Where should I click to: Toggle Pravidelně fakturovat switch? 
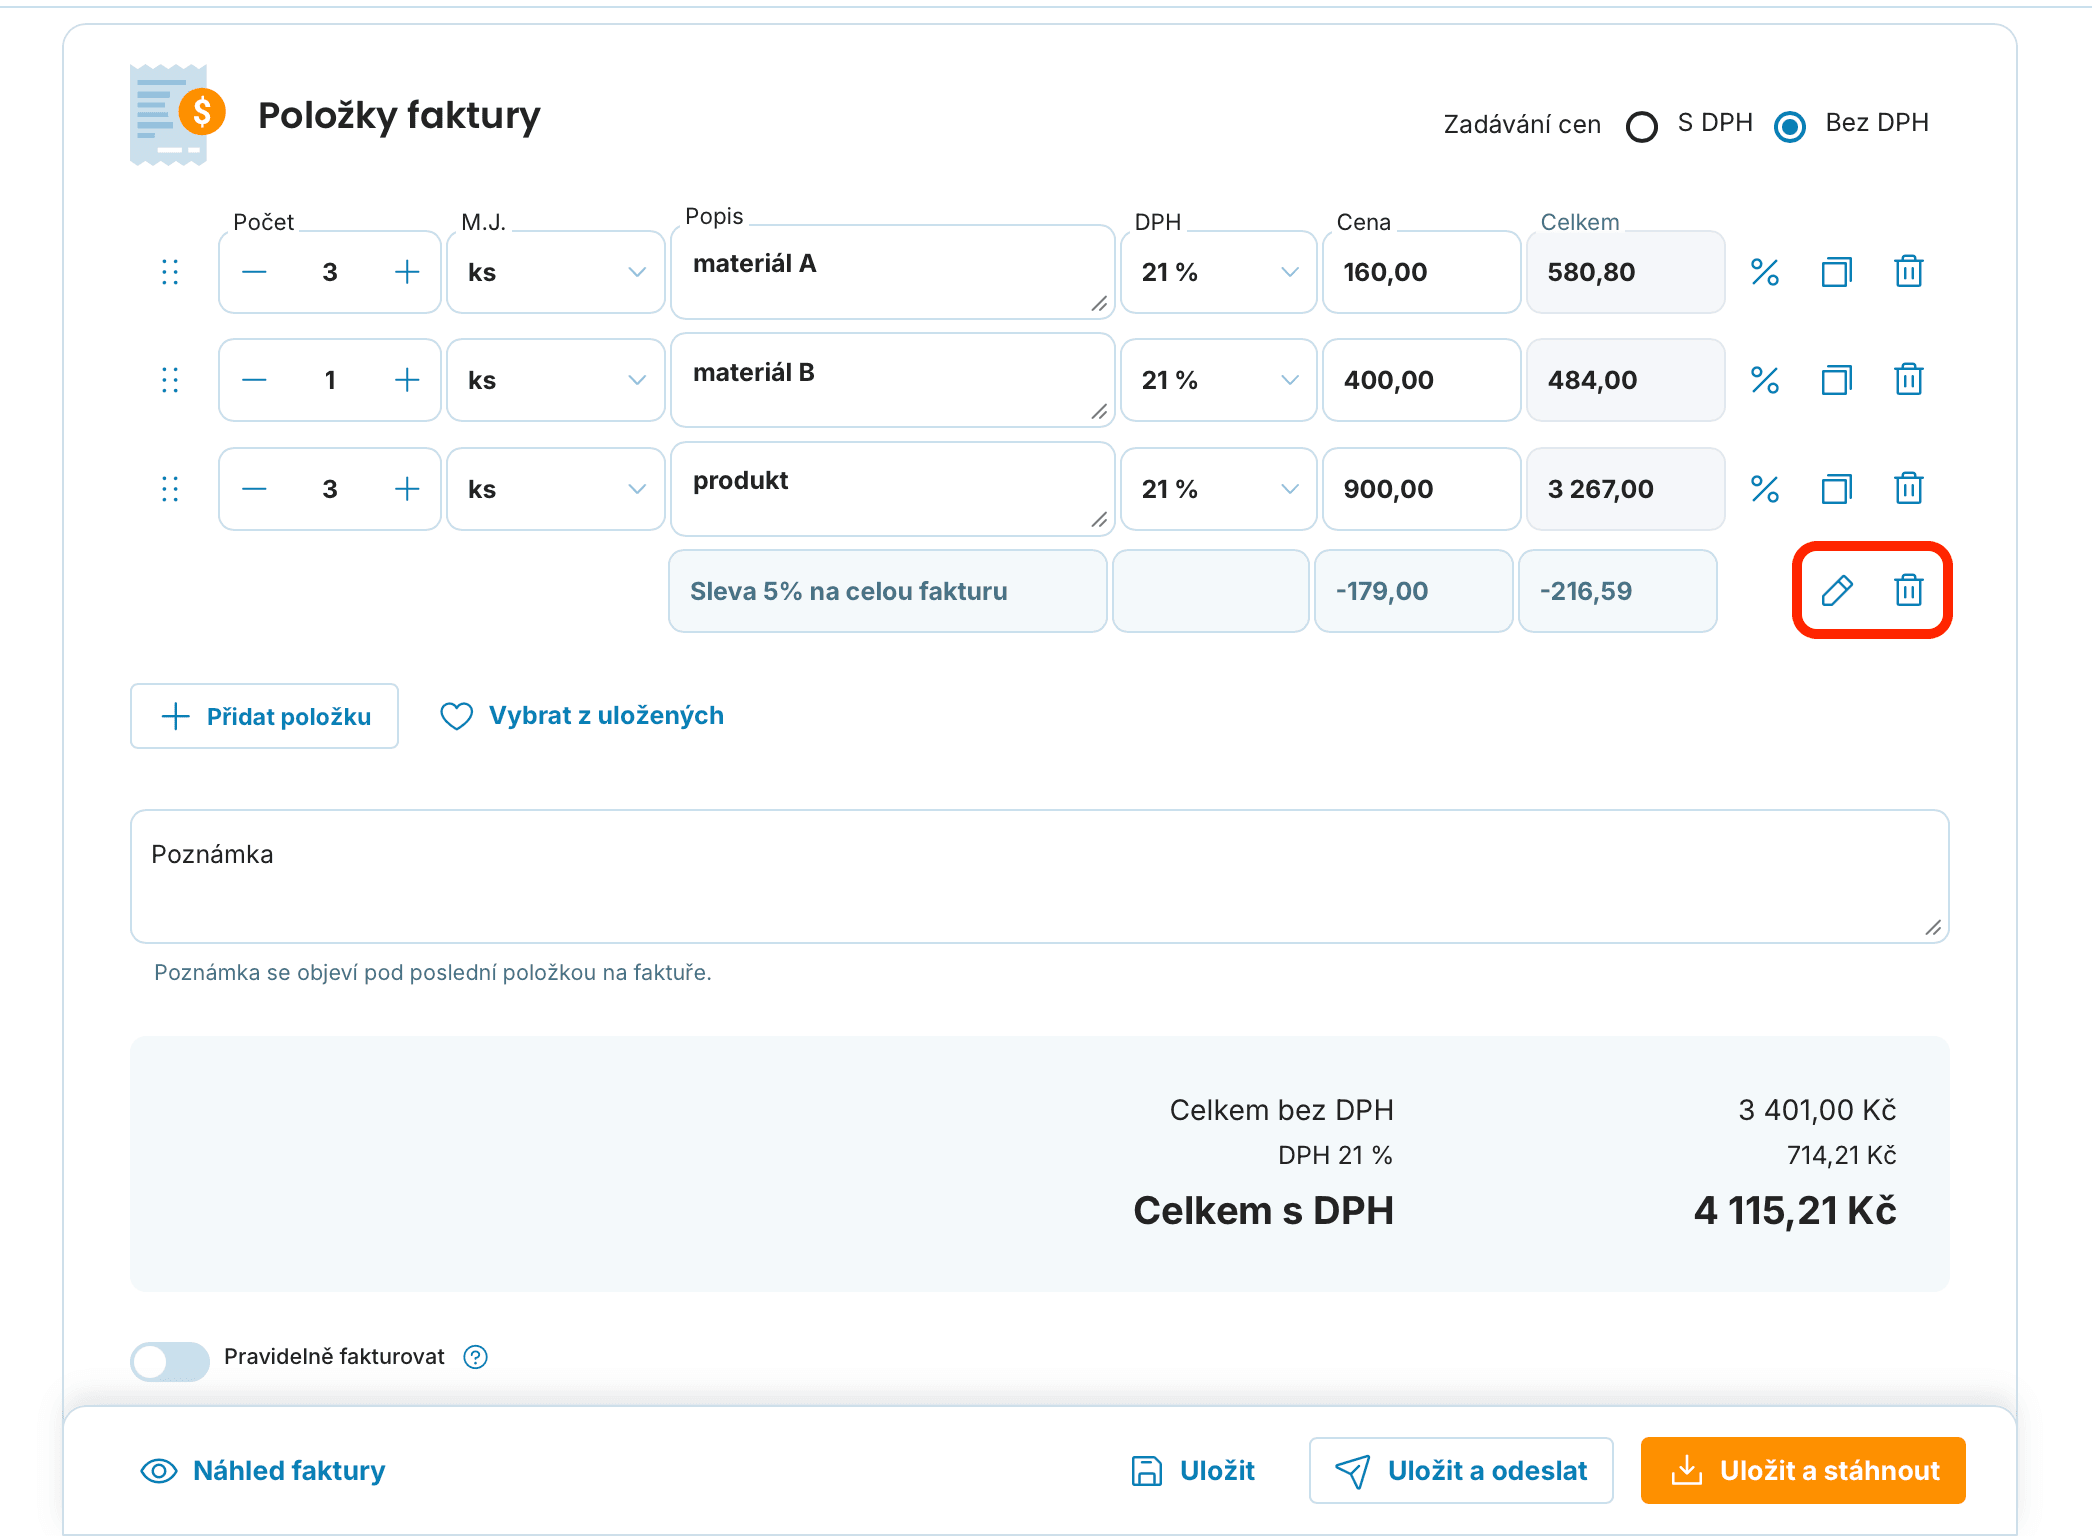(x=170, y=1361)
